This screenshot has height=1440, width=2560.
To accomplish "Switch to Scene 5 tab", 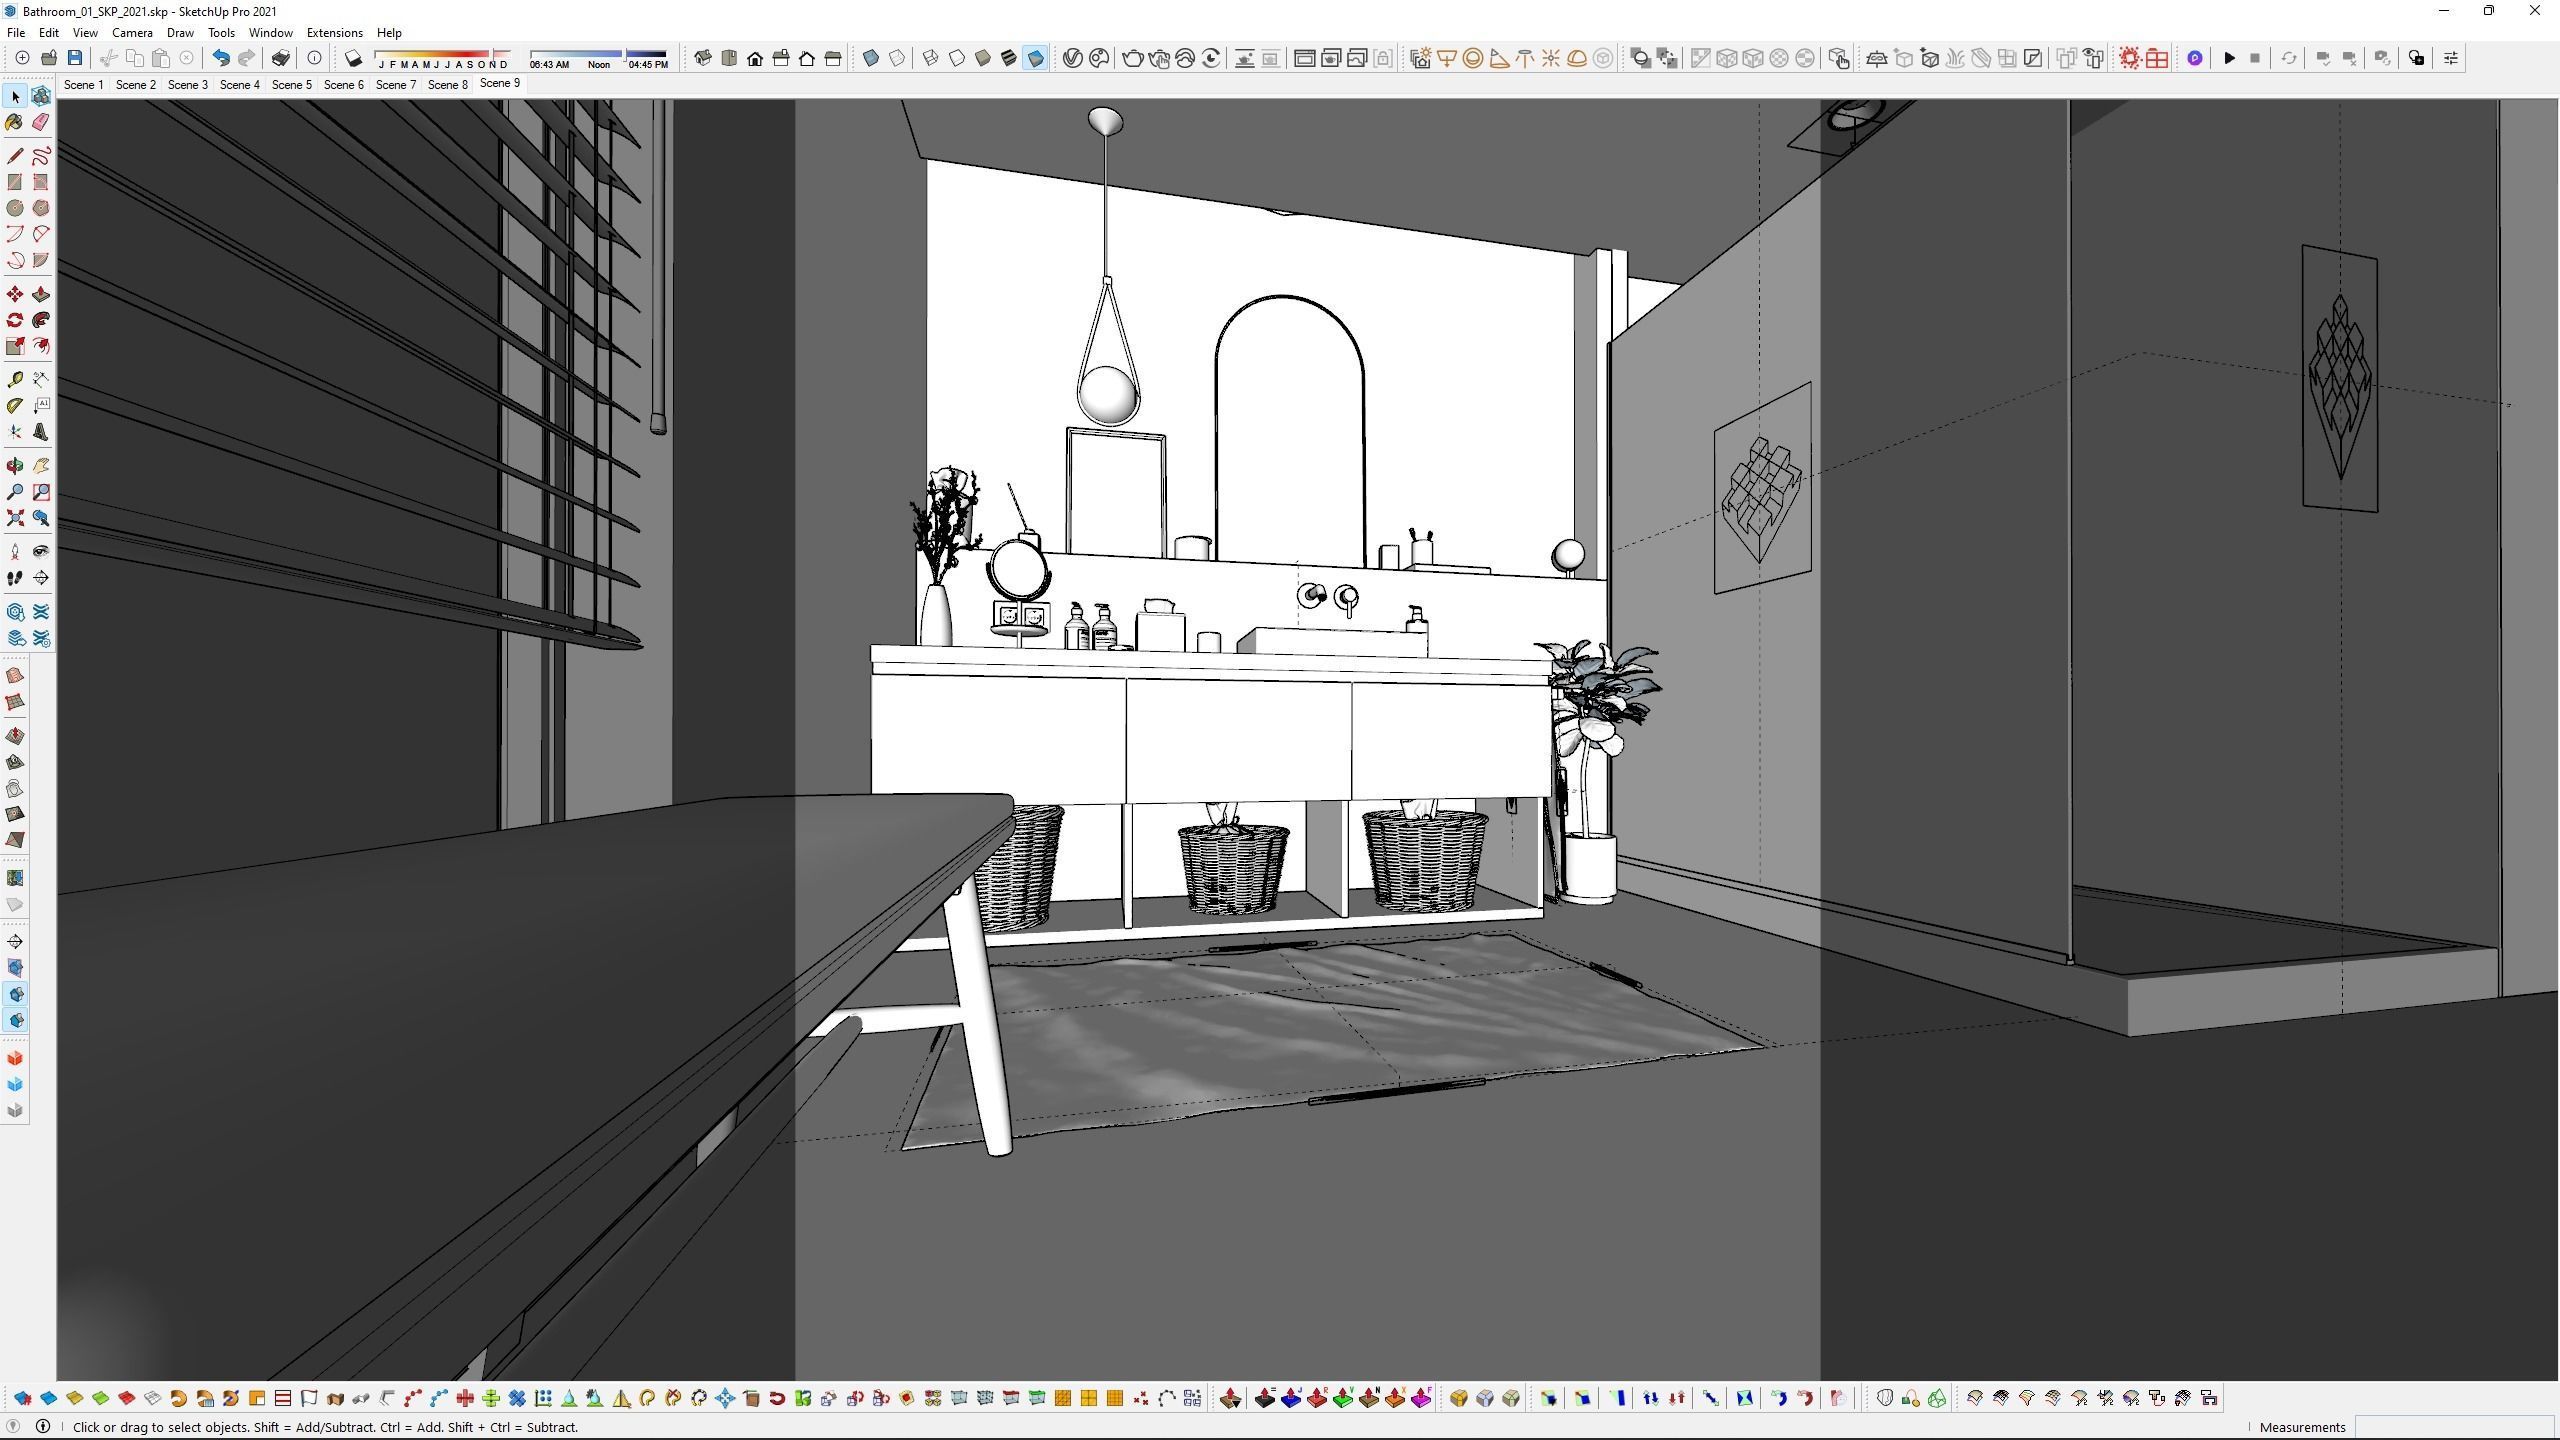I will (291, 85).
